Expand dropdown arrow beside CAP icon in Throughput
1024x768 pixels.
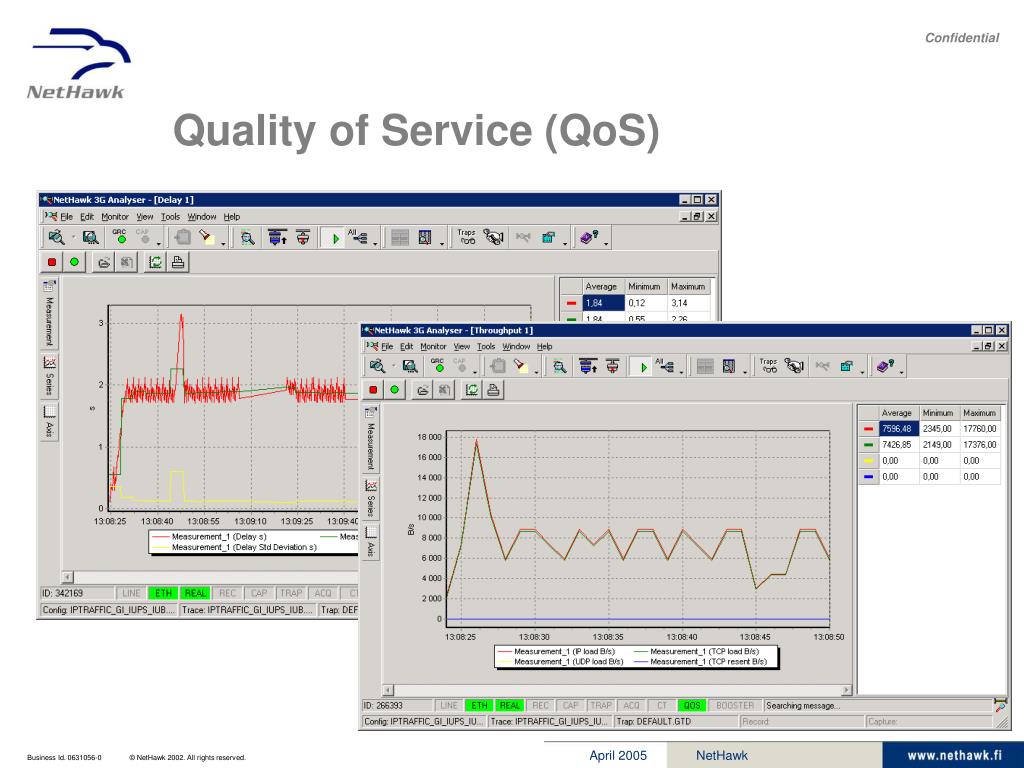pos(475,371)
